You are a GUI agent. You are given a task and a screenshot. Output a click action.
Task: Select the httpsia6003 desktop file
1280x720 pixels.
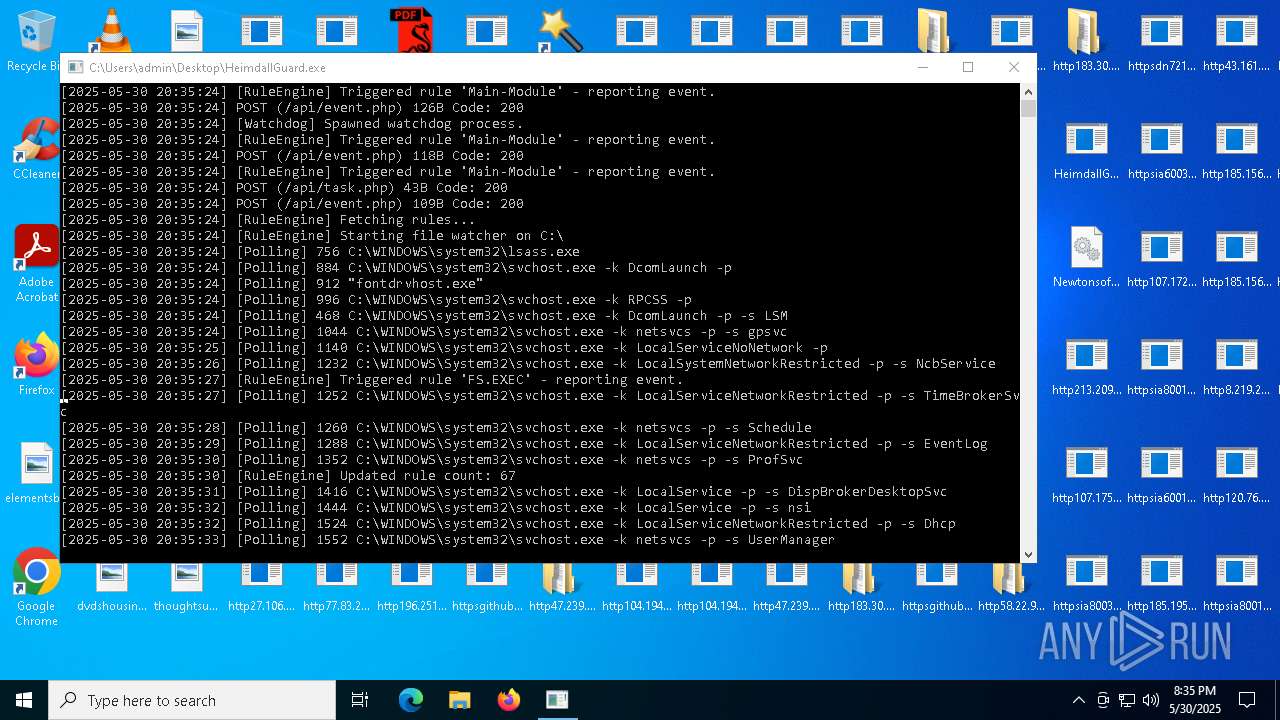tap(1161, 152)
